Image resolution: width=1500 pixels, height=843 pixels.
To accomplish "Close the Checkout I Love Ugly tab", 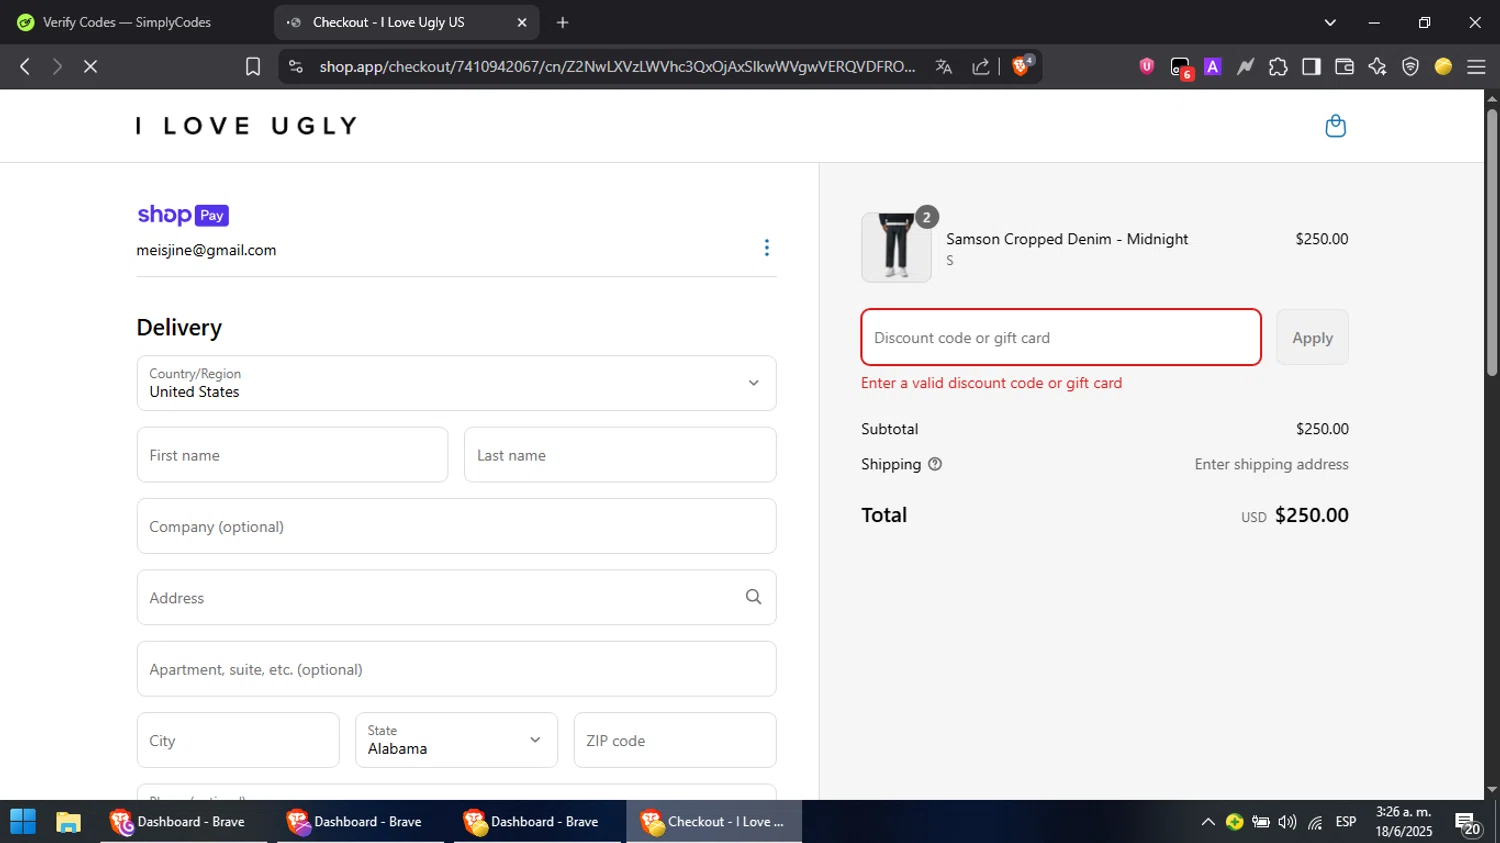I will click(521, 22).
